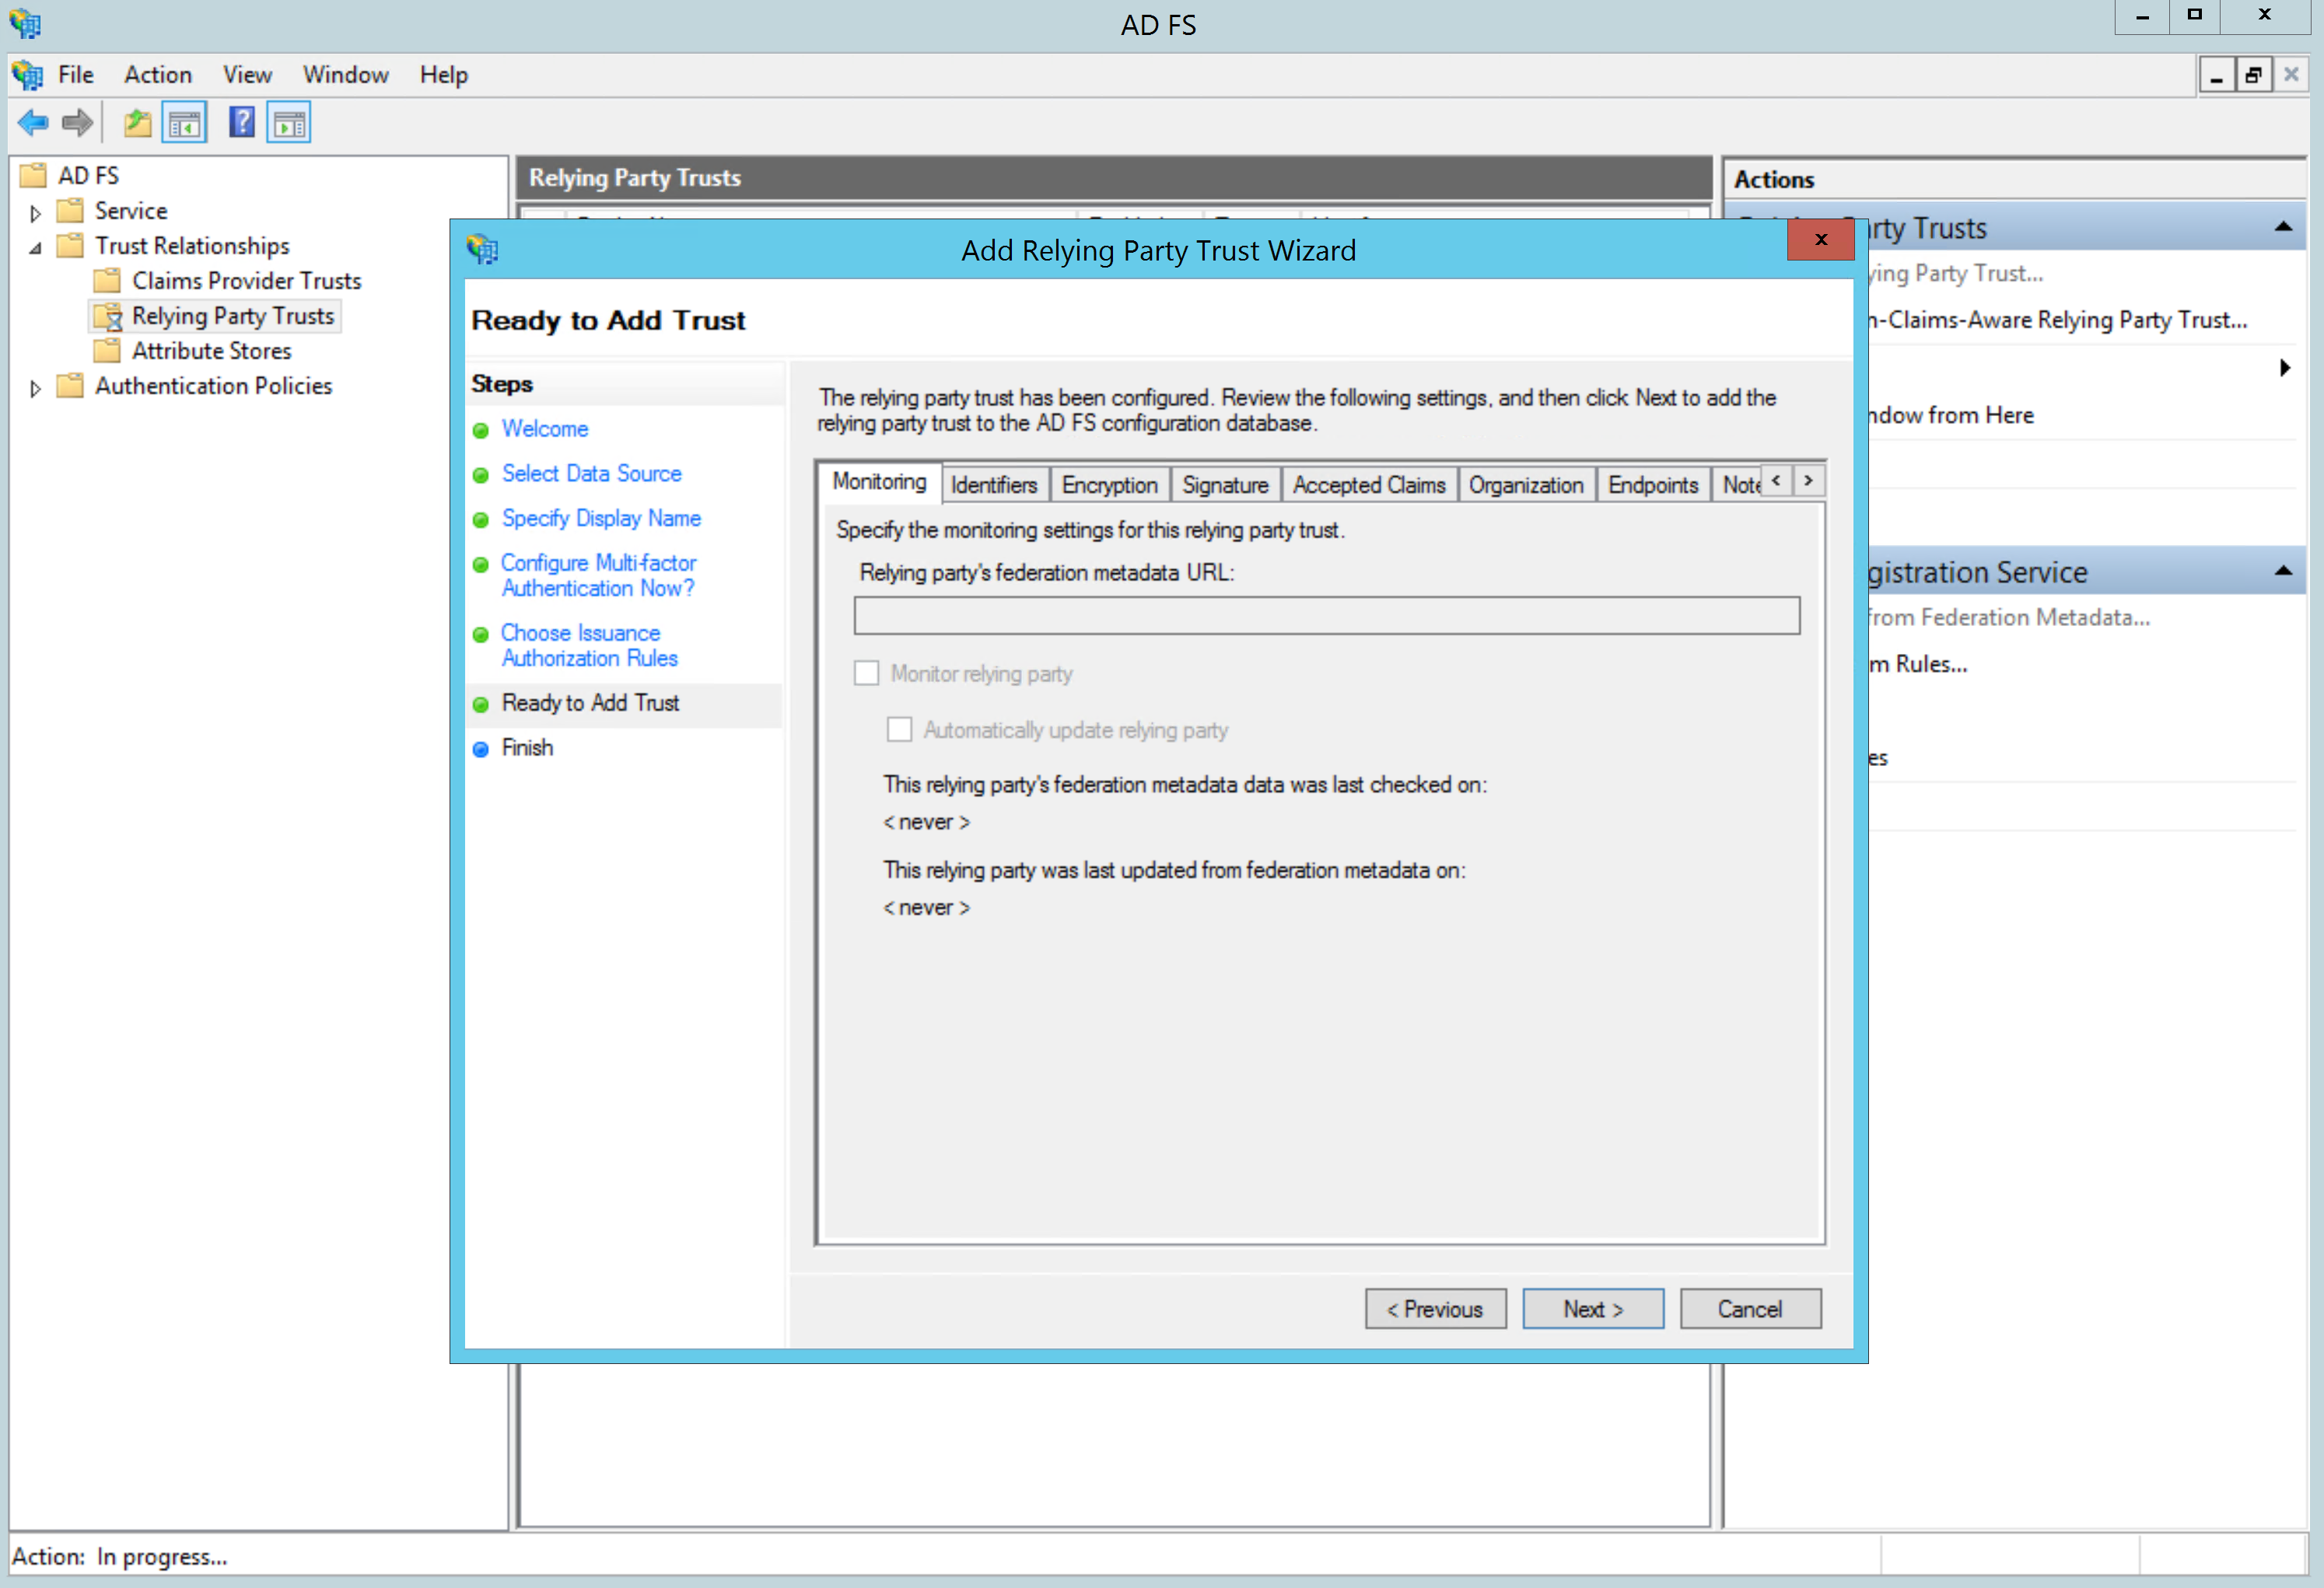Viewport: 2324px width, 1588px height.
Task: Check the Monitor relying party checkbox
Action: (866, 673)
